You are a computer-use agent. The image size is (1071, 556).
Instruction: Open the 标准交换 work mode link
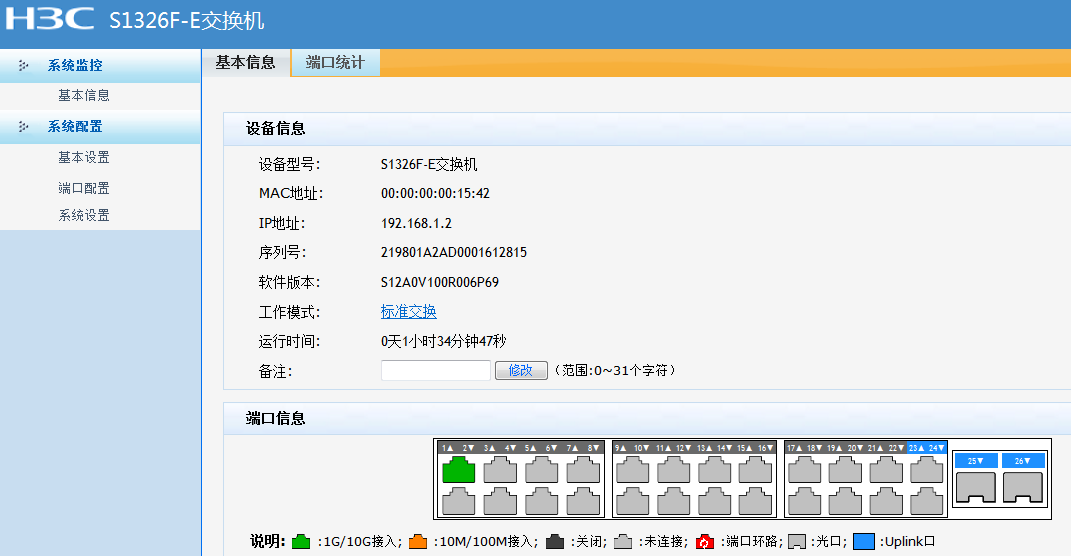pos(408,312)
